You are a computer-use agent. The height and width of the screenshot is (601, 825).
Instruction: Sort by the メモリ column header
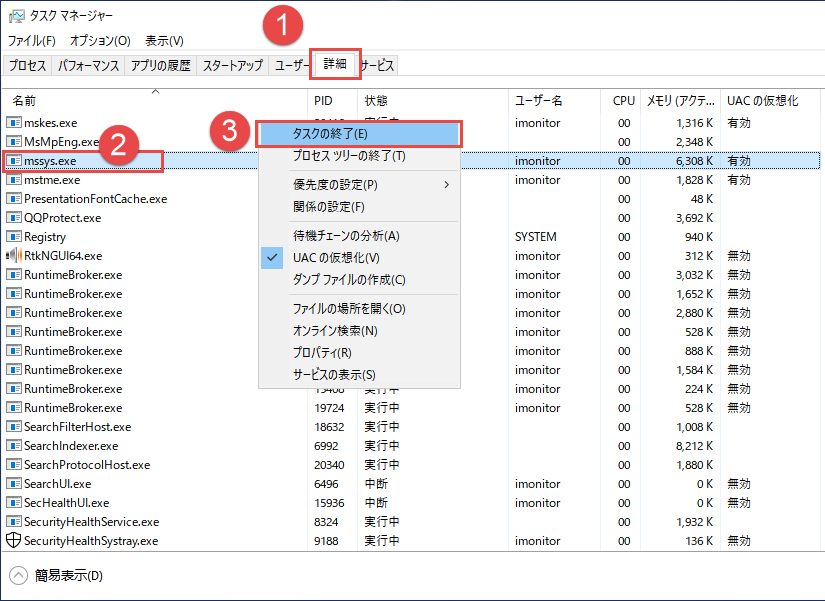[680, 101]
